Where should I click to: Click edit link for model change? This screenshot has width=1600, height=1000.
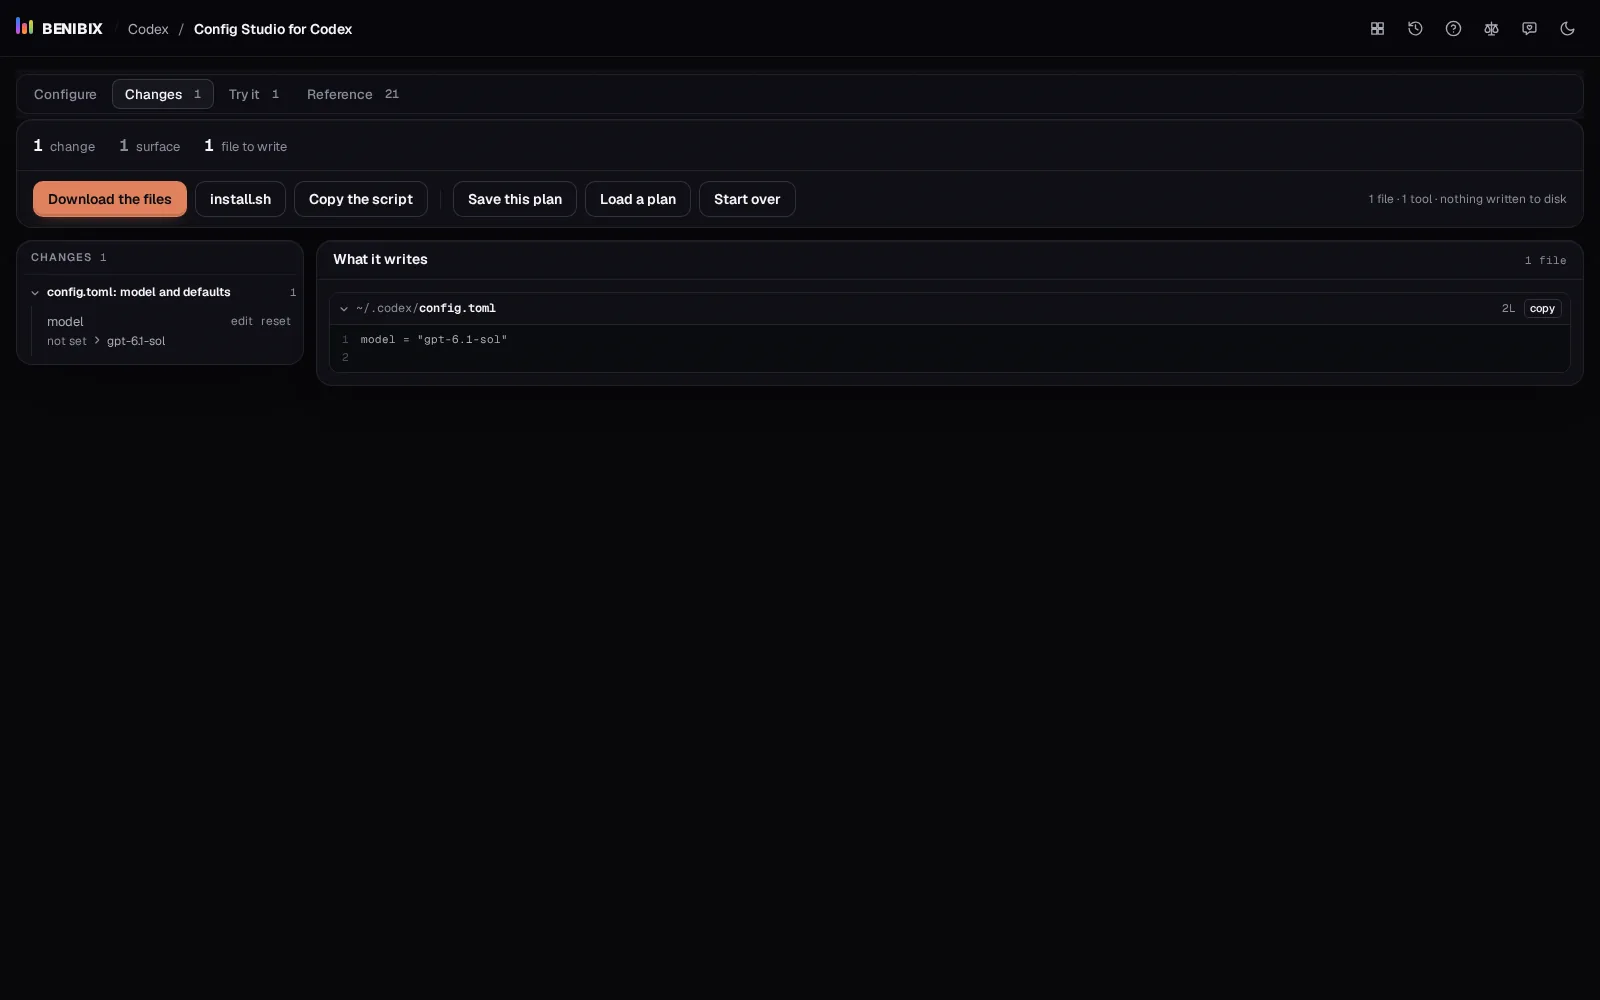click(242, 321)
